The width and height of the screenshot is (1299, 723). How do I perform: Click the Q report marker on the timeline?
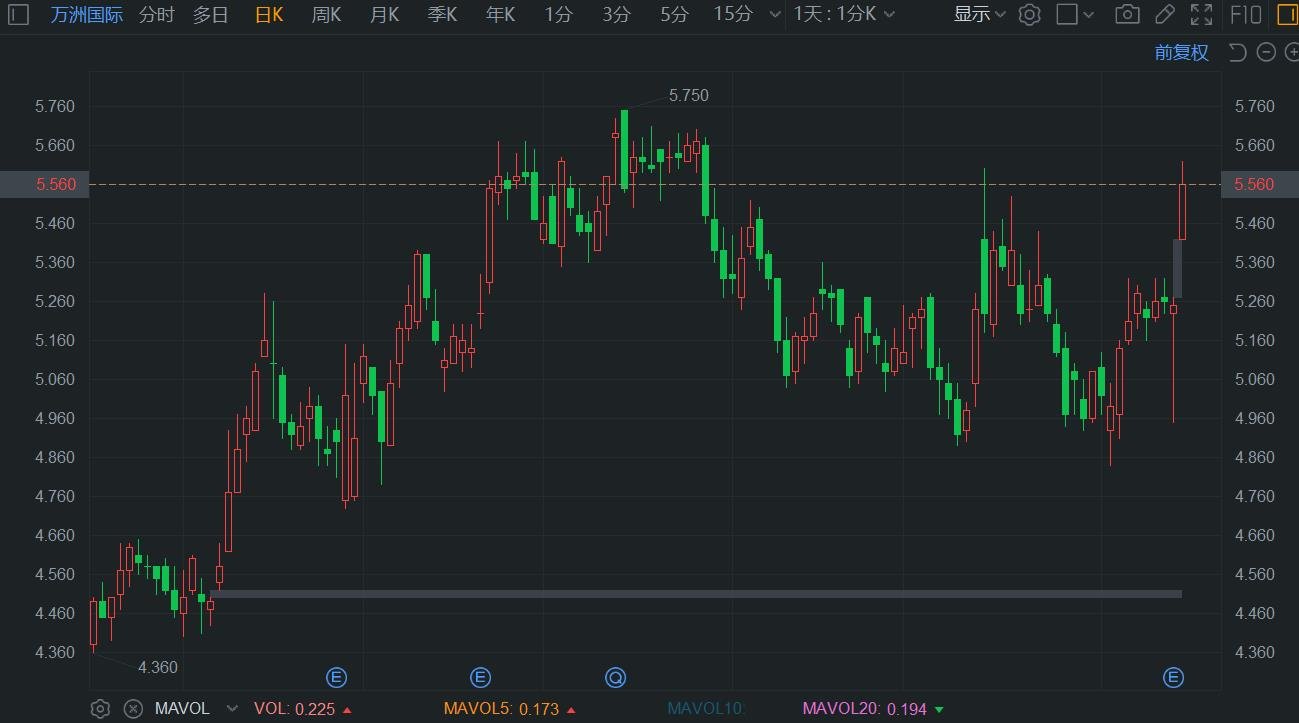(615, 677)
